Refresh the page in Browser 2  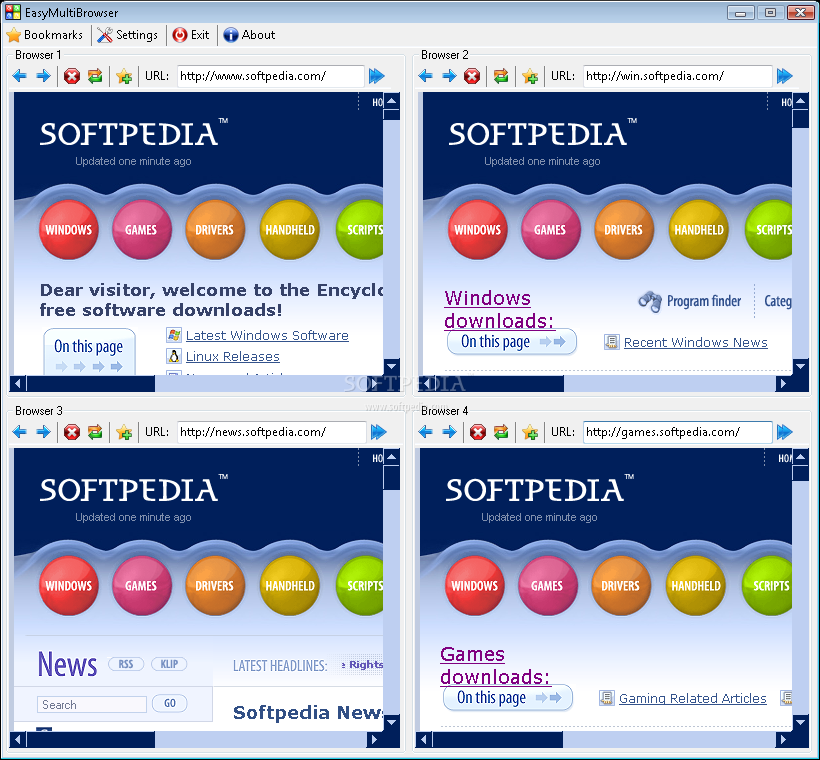501,76
